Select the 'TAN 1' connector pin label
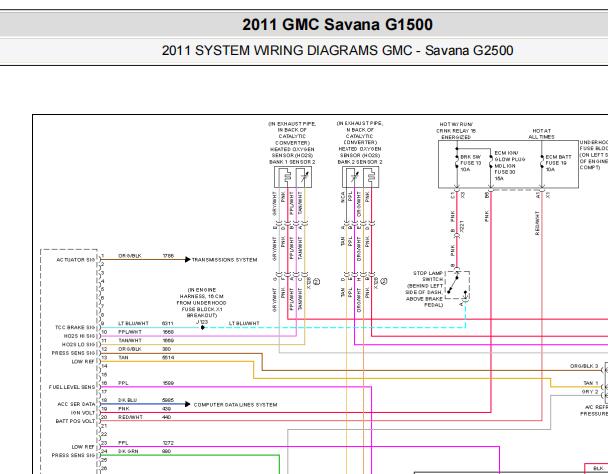 point(591,383)
